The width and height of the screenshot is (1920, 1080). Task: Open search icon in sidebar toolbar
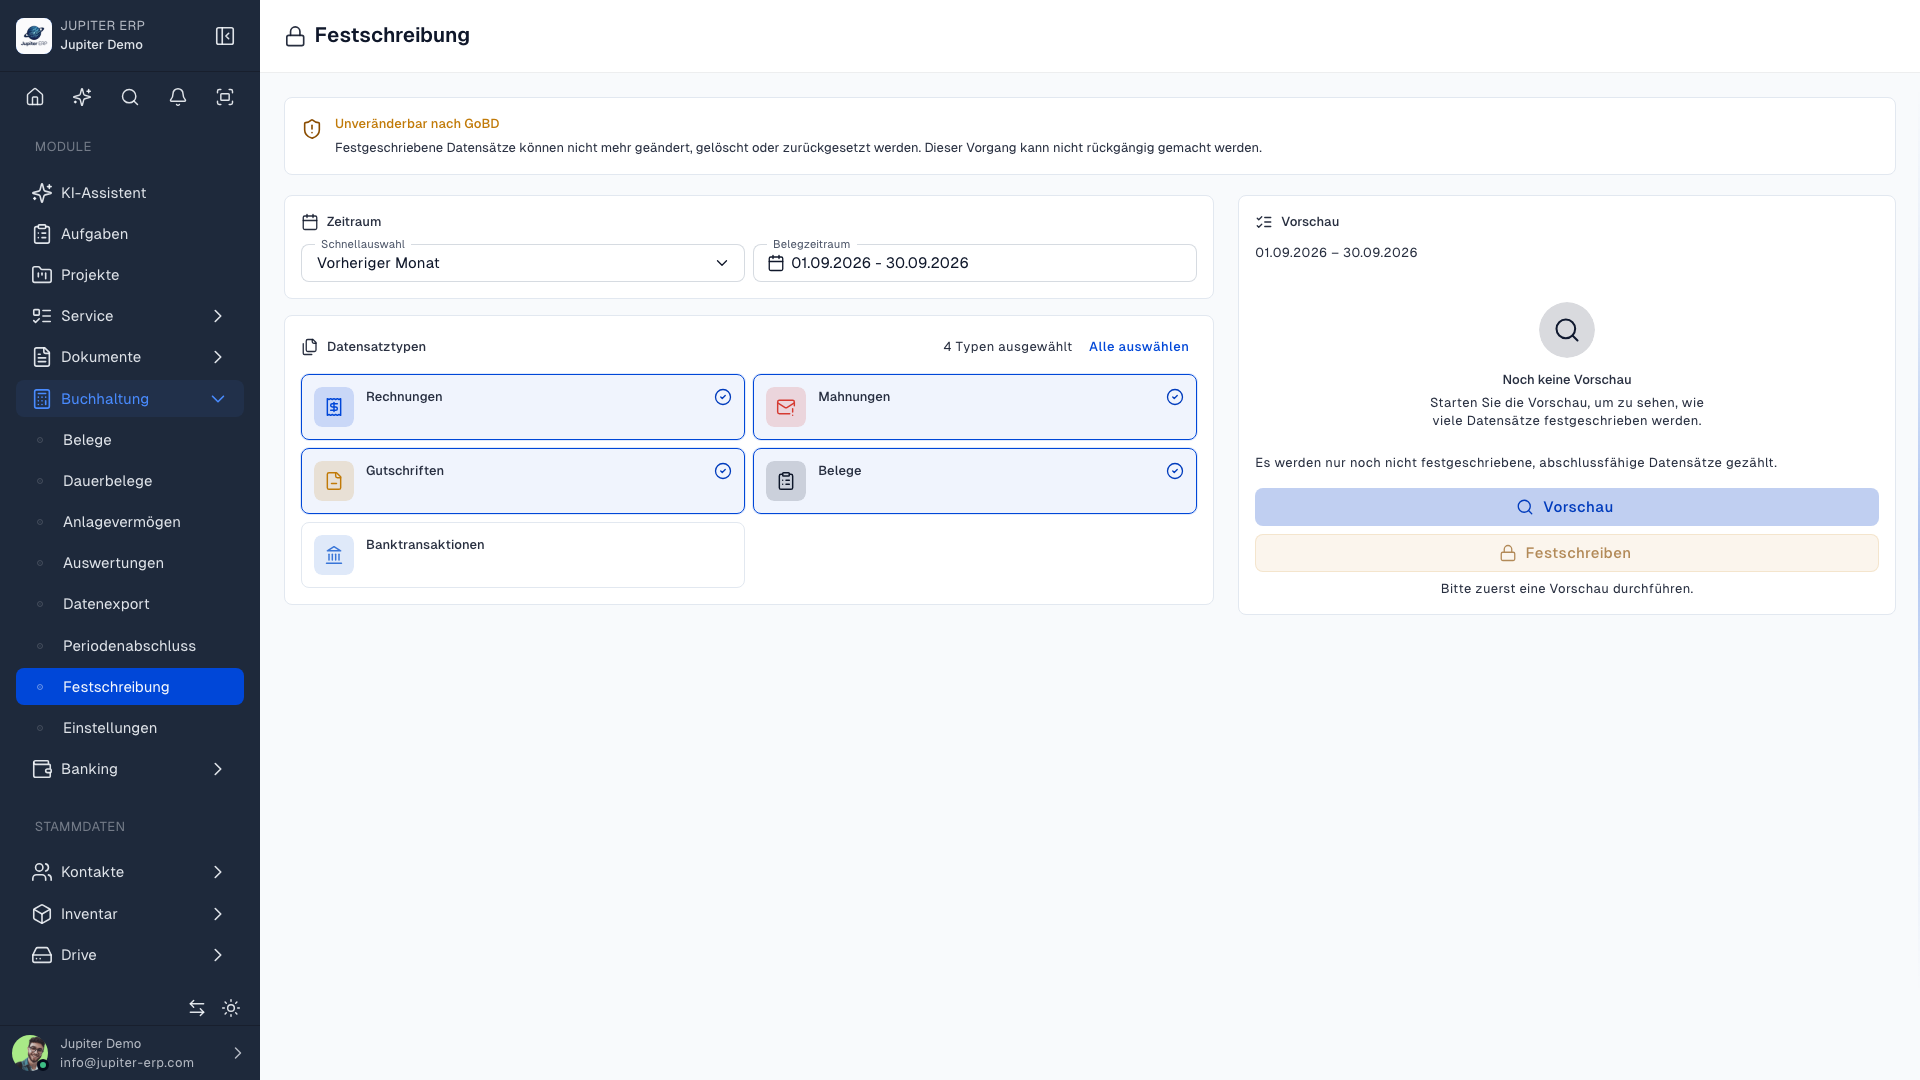(130, 97)
